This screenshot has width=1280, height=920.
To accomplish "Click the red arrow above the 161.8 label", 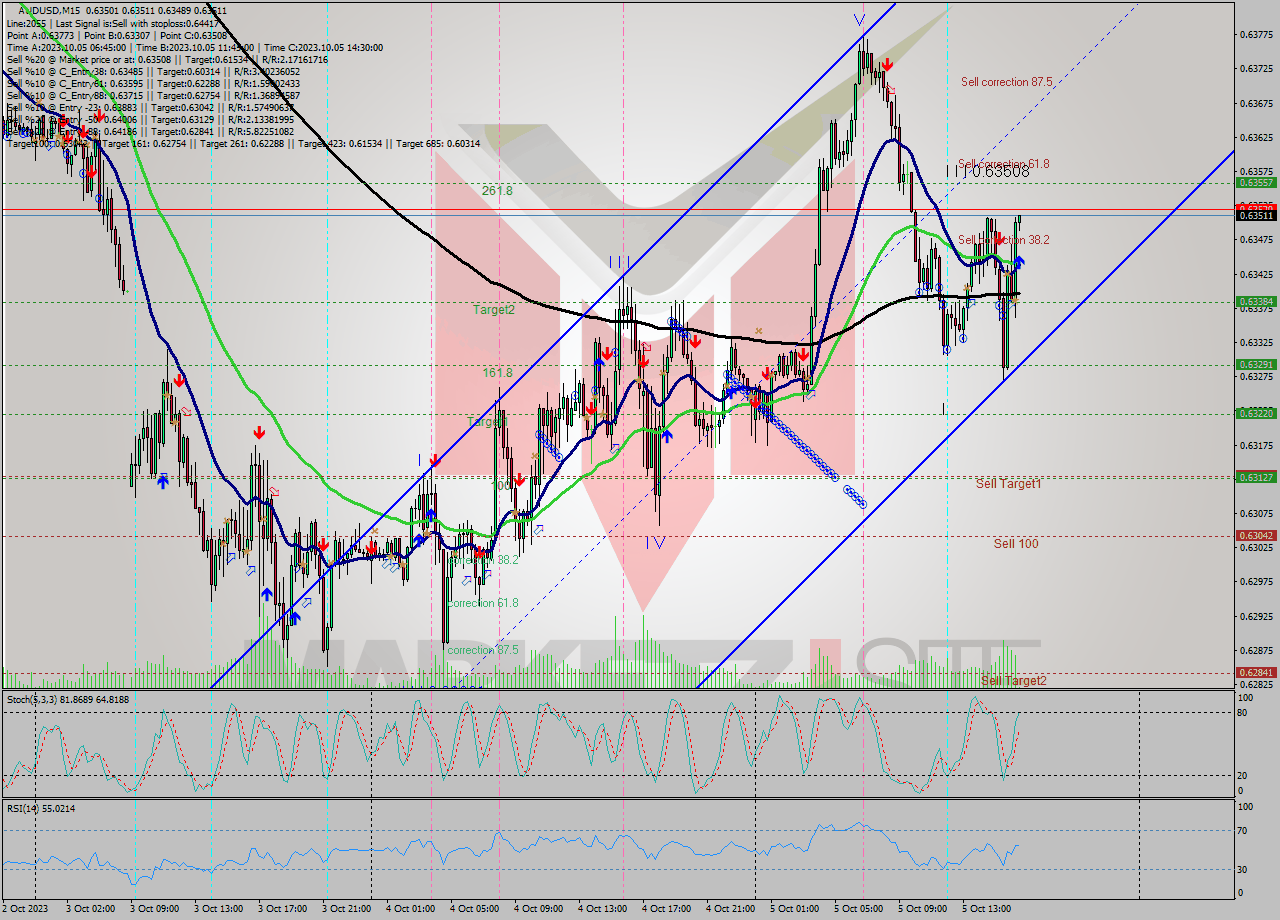I will 607,354.
